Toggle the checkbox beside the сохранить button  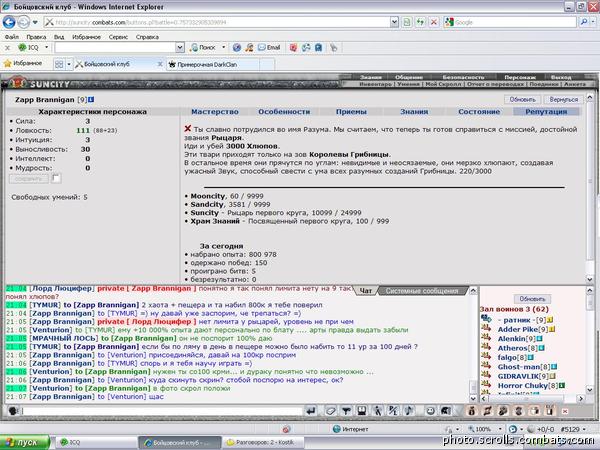click(x=56, y=178)
